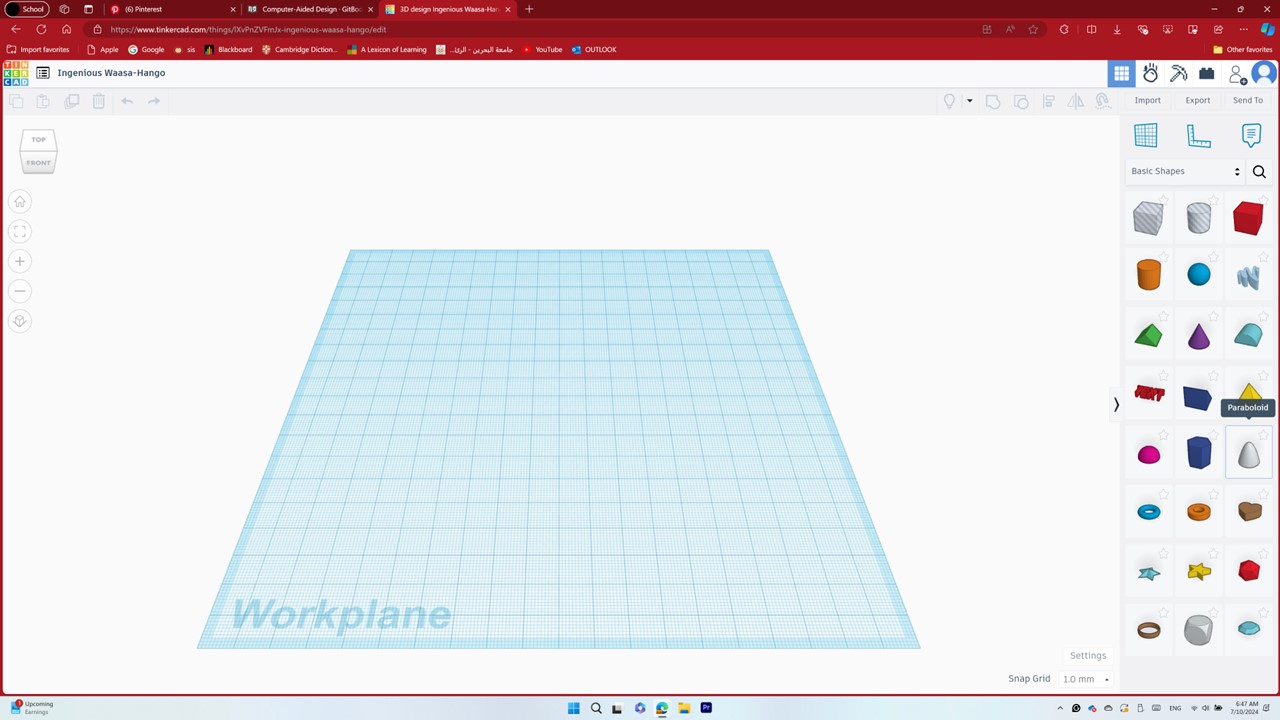Edit design name Ingenious Waasa-Hango
This screenshot has height=720, width=1280.
(x=111, y=73)
